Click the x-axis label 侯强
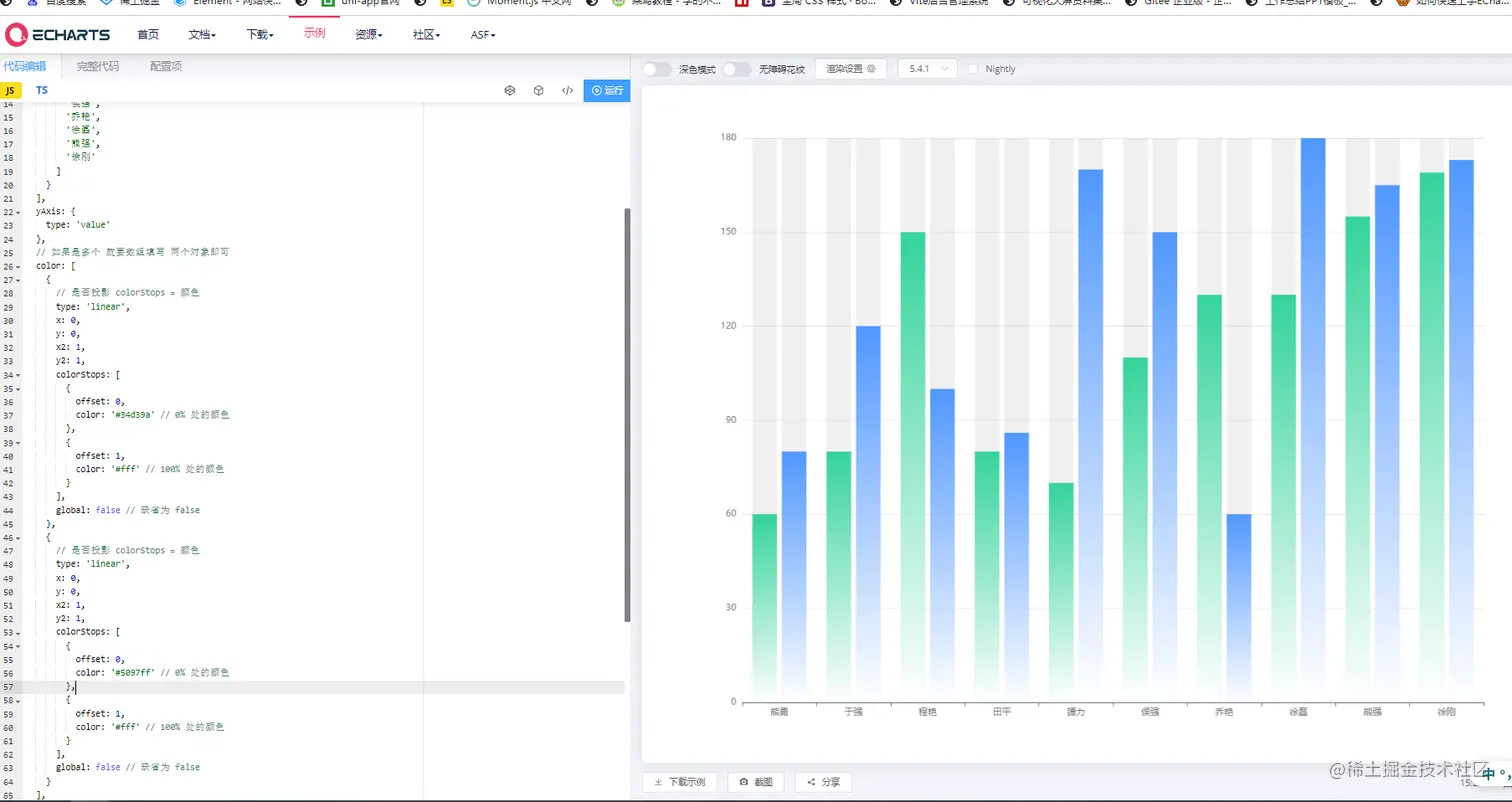This screenshot has height=802, width=1512. point(1150,712)
